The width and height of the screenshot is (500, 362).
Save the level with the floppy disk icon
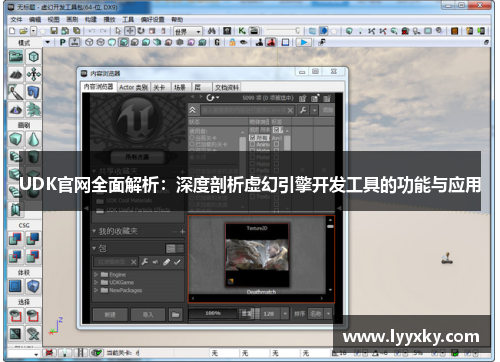[x=54, y=31]
